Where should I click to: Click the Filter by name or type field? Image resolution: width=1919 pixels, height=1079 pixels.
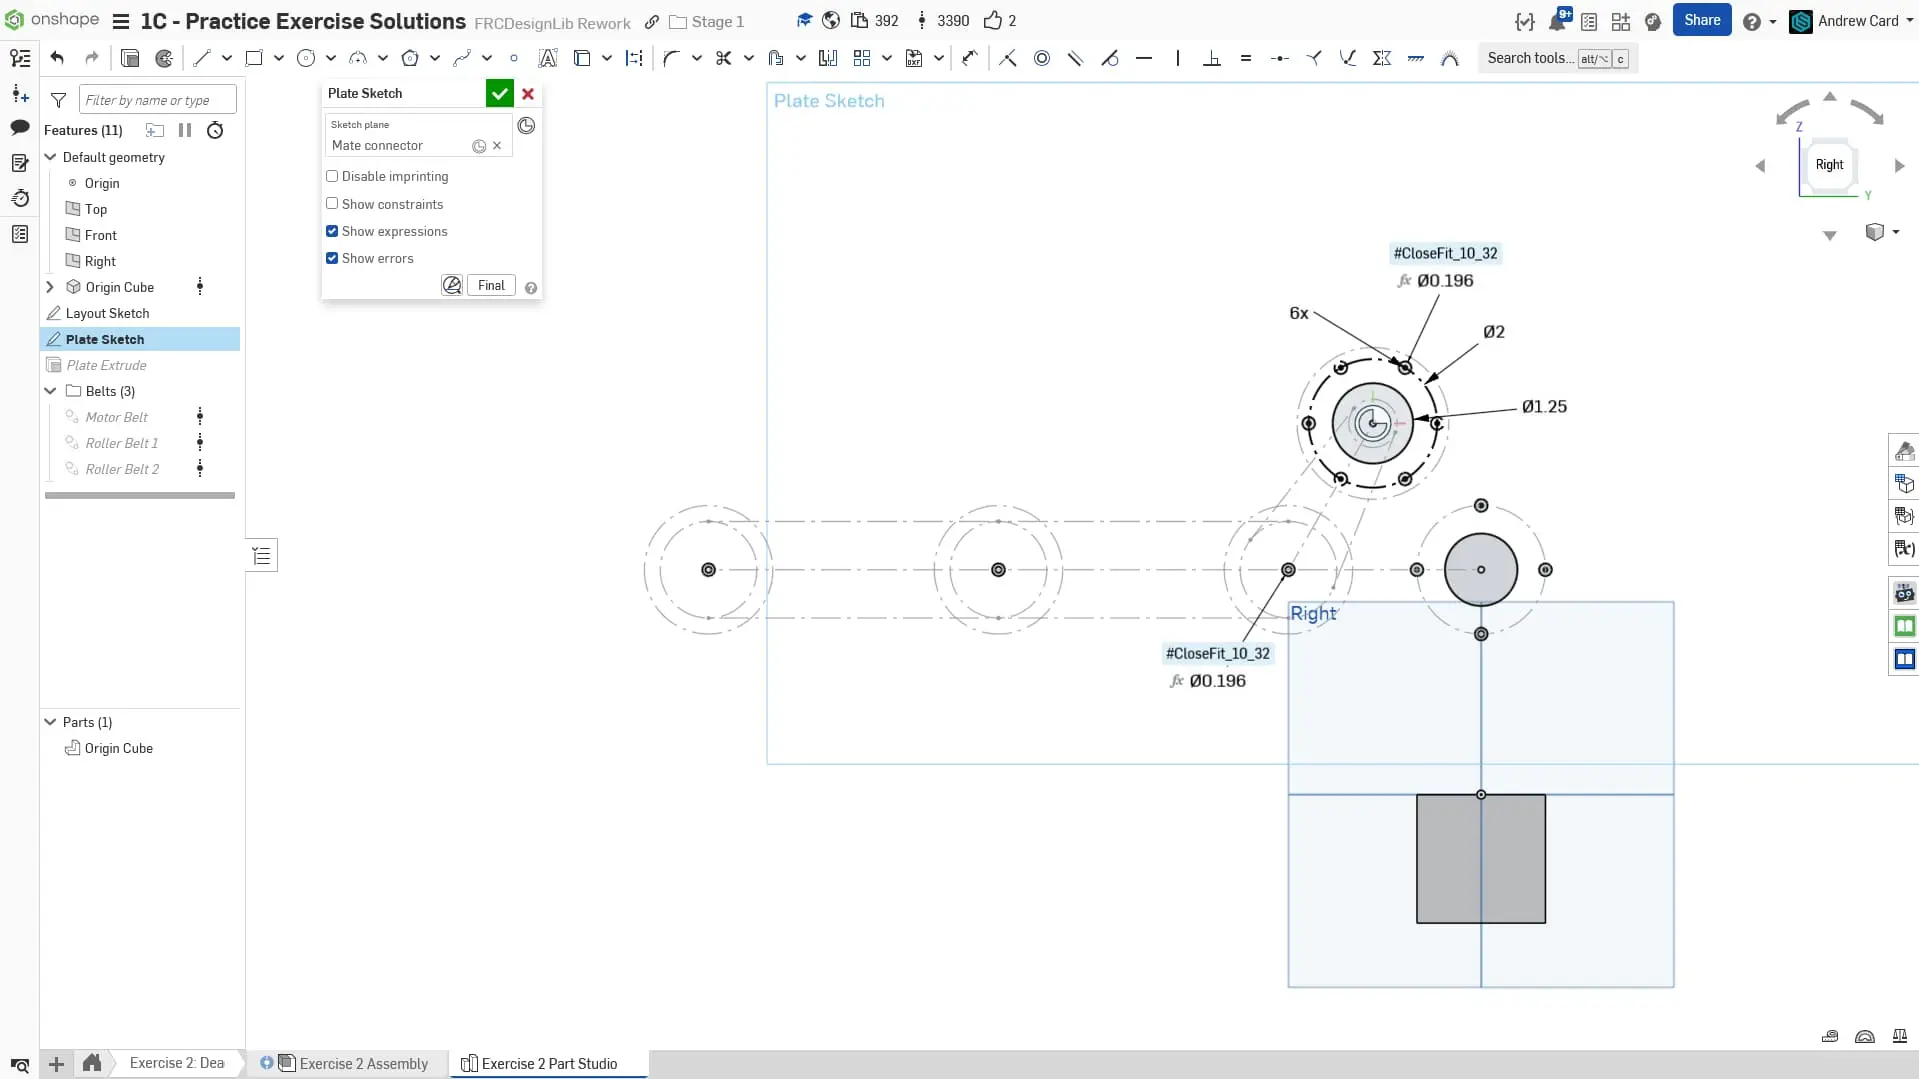[157, 99]
